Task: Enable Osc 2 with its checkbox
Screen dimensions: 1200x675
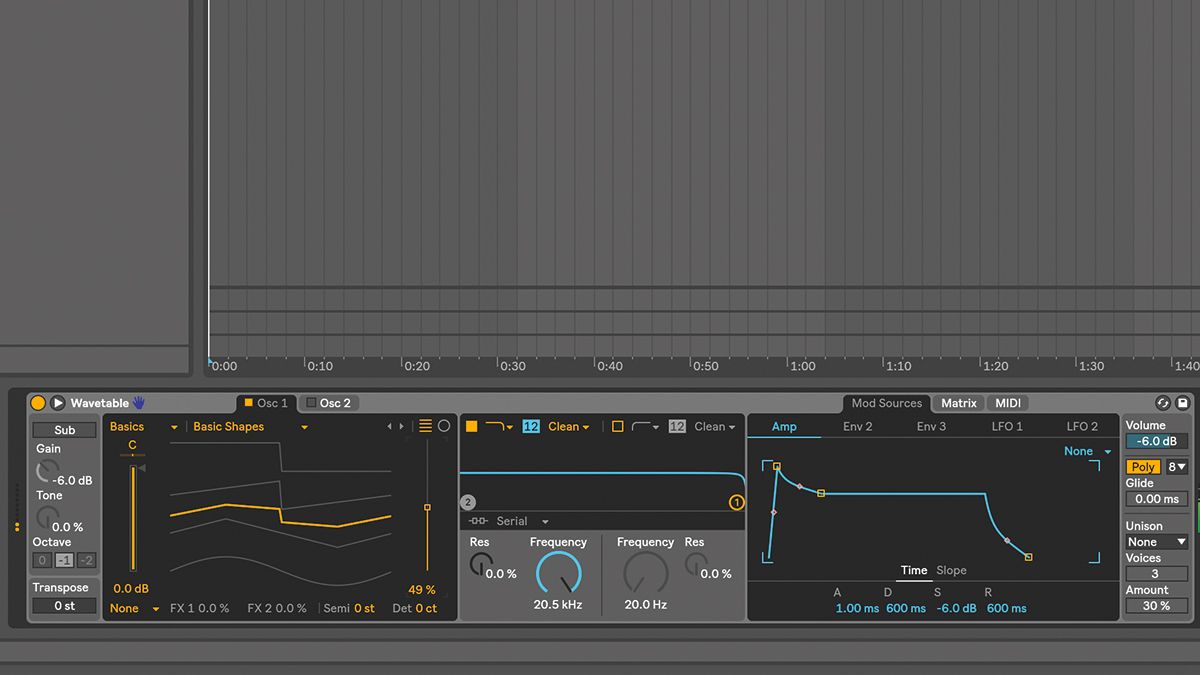Action: (x=311, y=403)
